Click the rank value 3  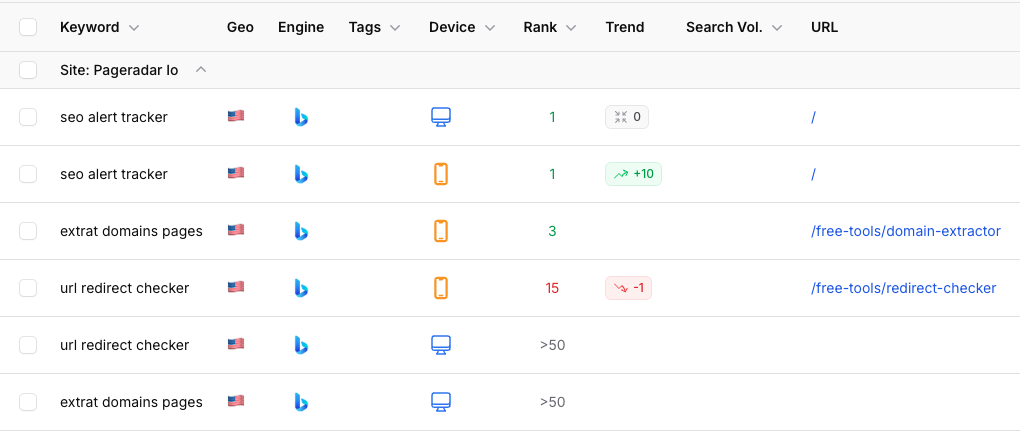(x=552, y=231)
